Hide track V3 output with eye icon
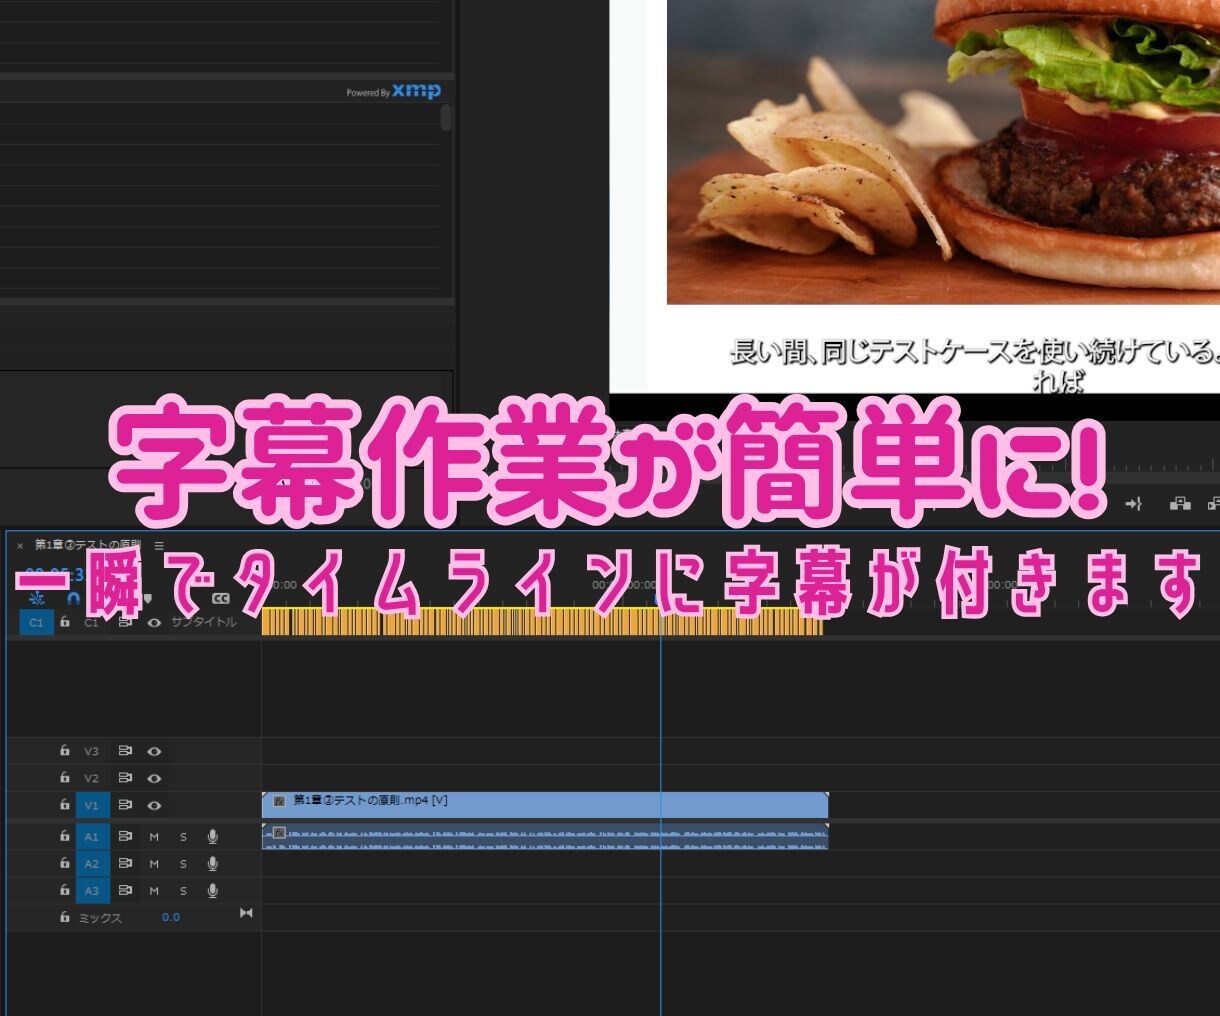 tap(154, 751)
